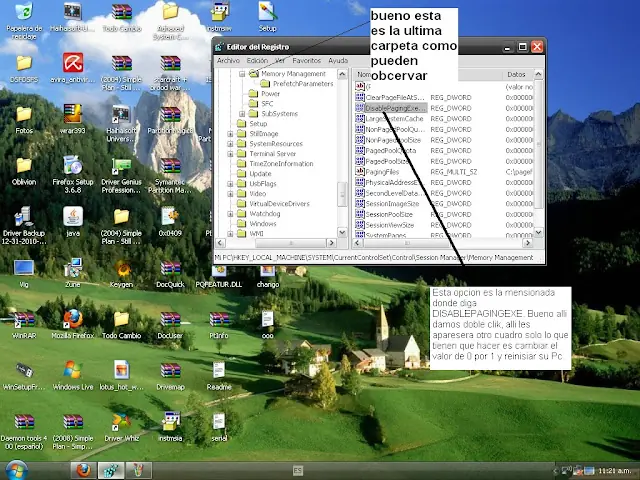Expand the WMI tree node

230,234
